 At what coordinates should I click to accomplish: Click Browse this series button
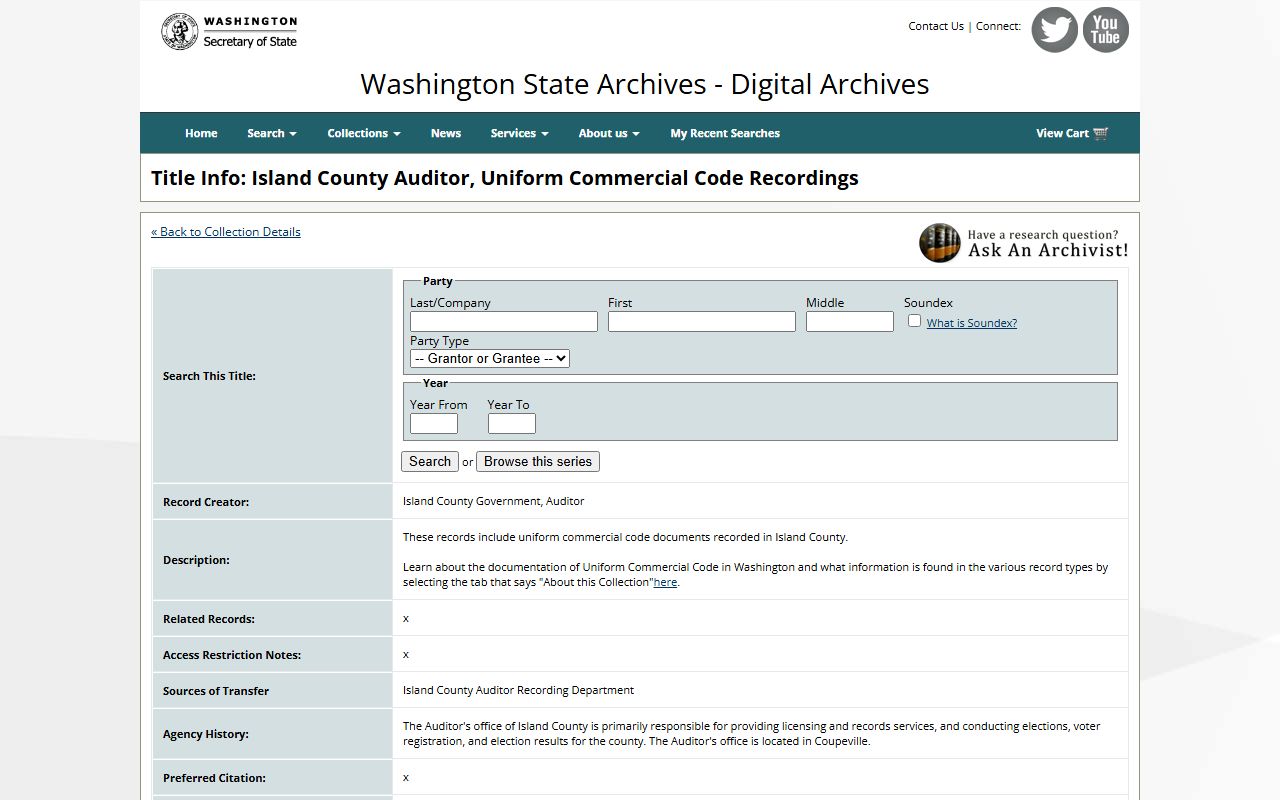(538, 461)
